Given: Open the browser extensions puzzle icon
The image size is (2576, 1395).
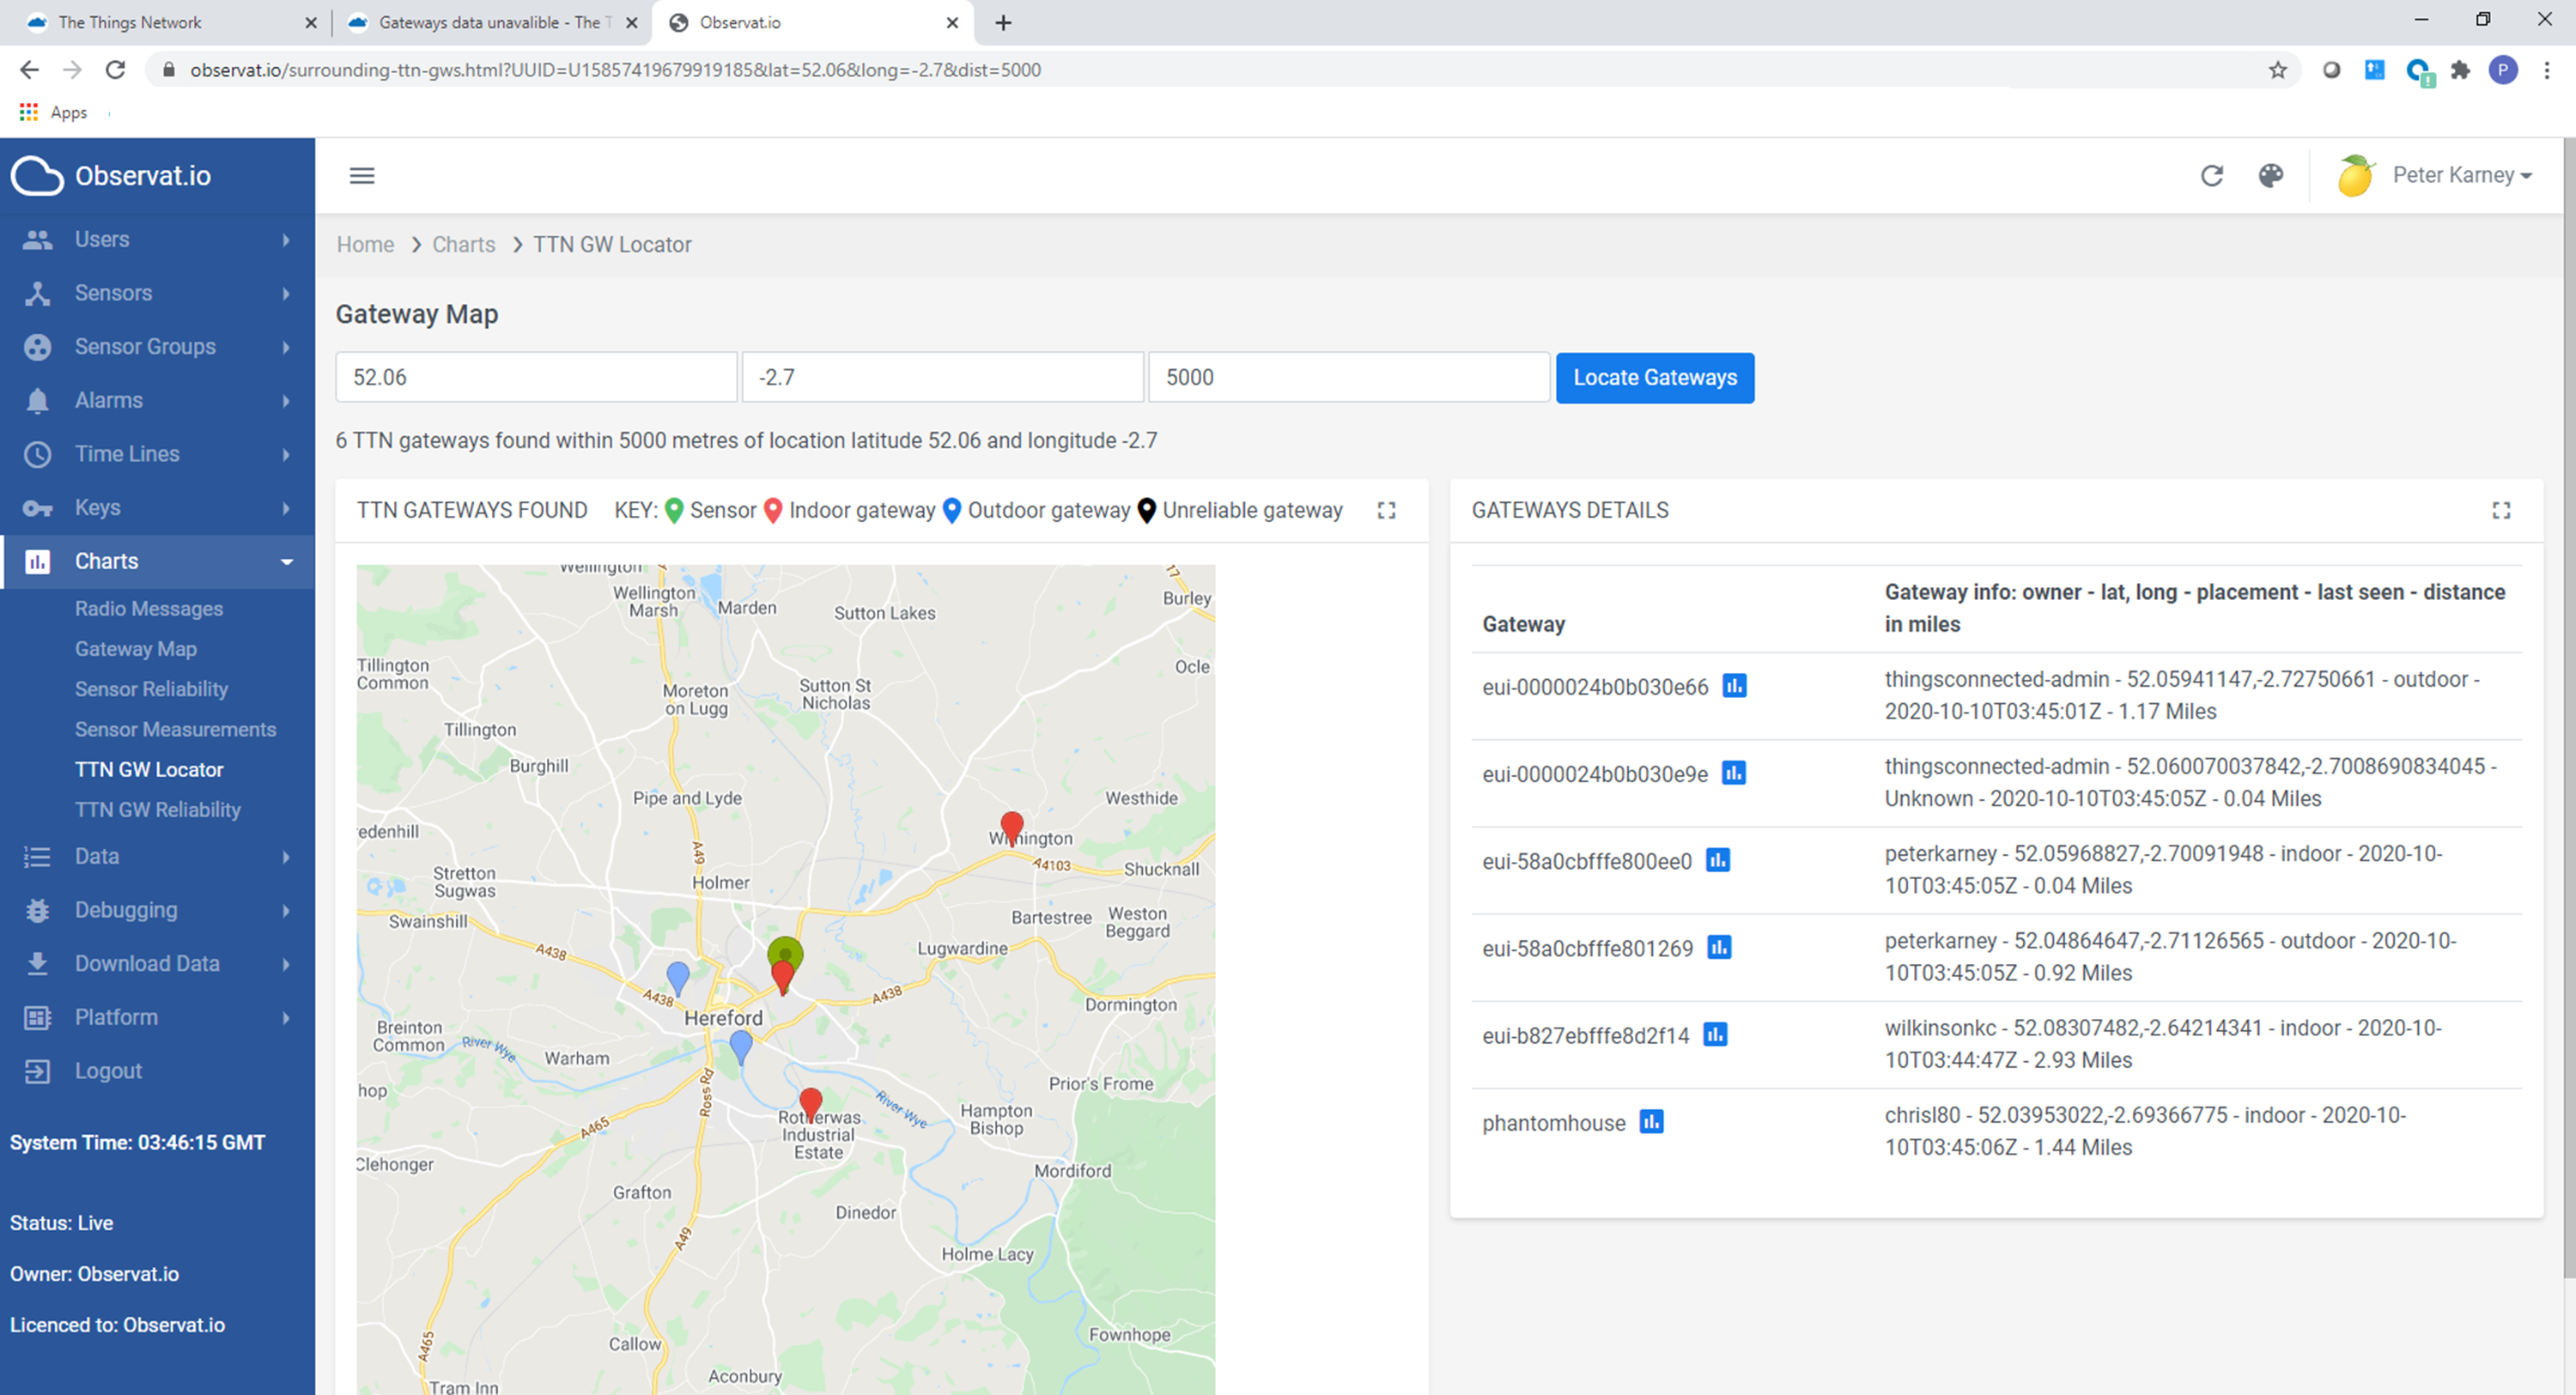Looking at the screenshot, I should pyautogui.click(x=2460, y=70).
